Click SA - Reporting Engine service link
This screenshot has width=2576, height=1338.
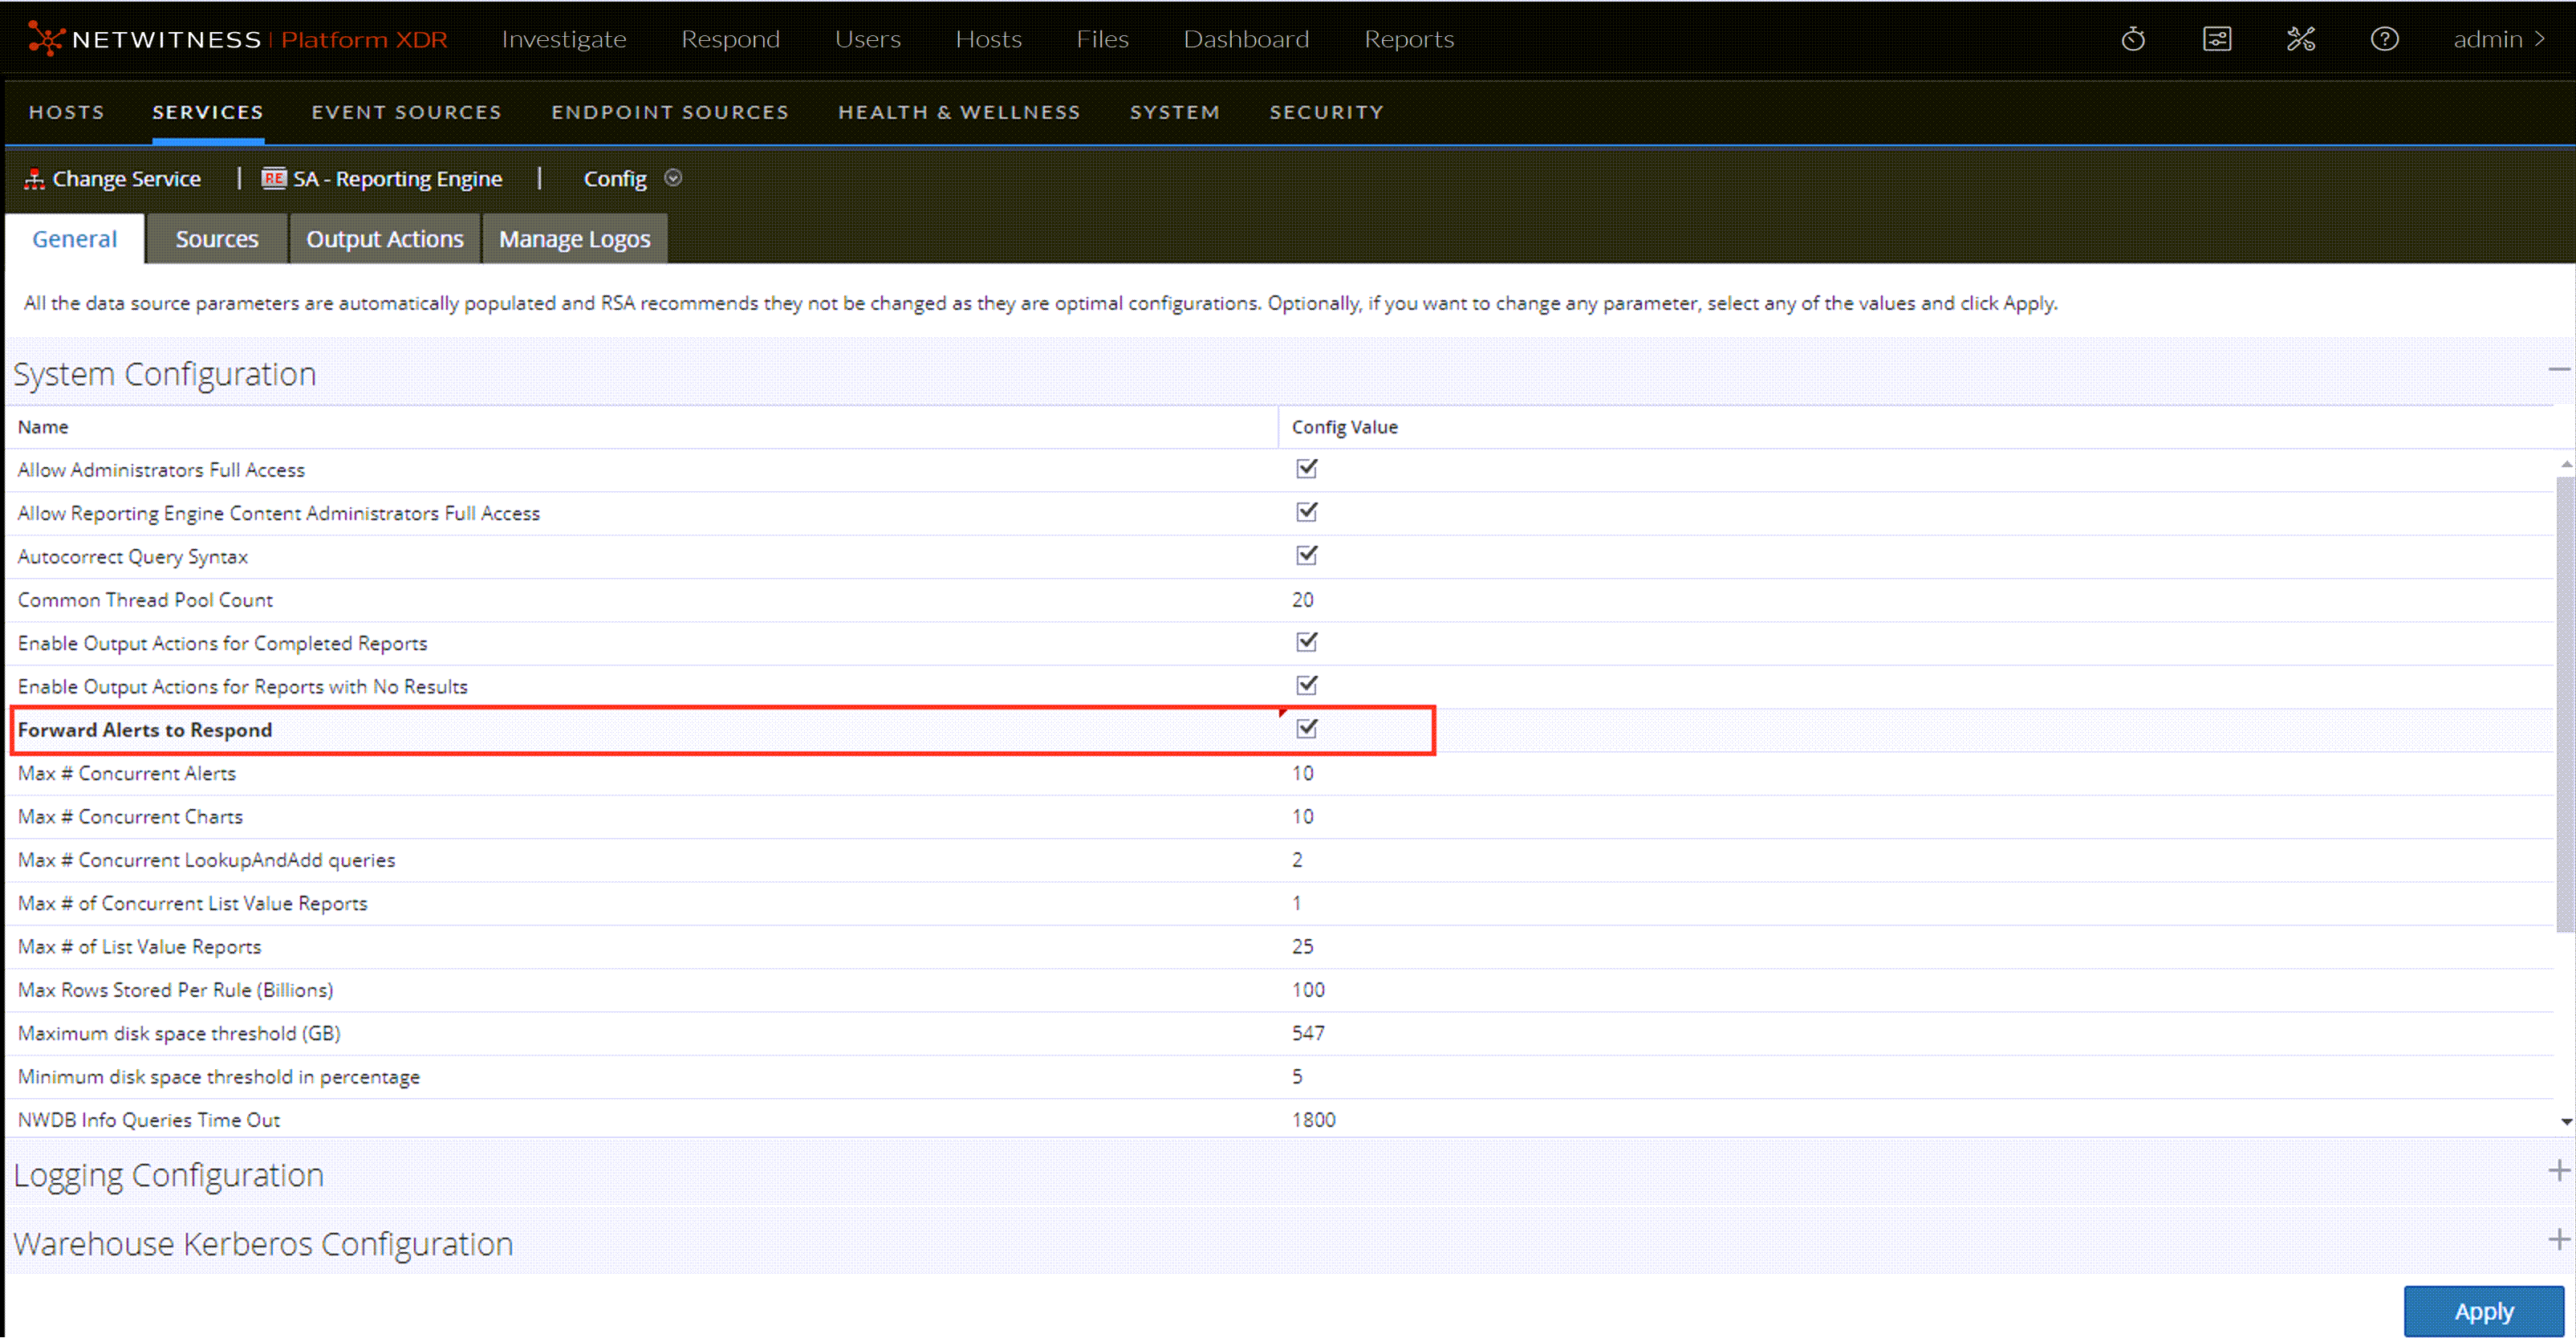(398, 179)
